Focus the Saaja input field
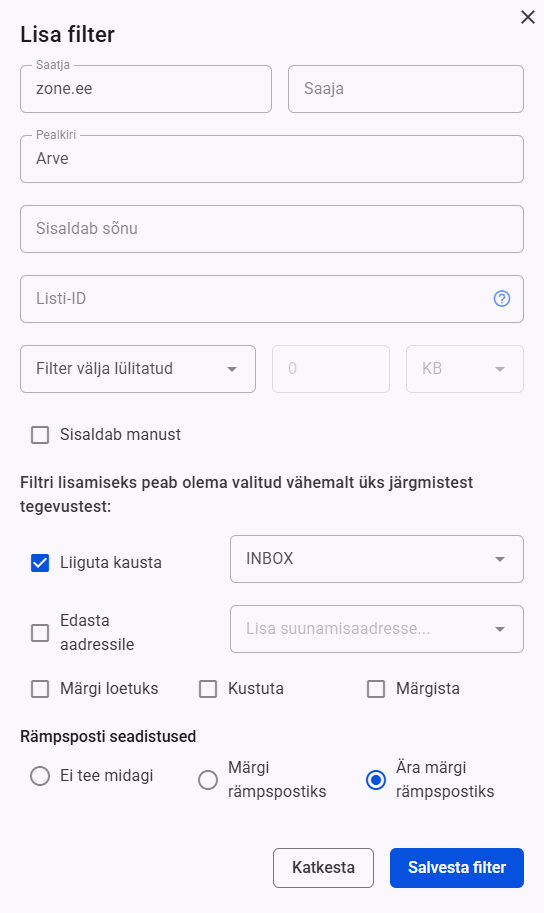This screenshot has width=544, height=913. (x=406, y=89)
